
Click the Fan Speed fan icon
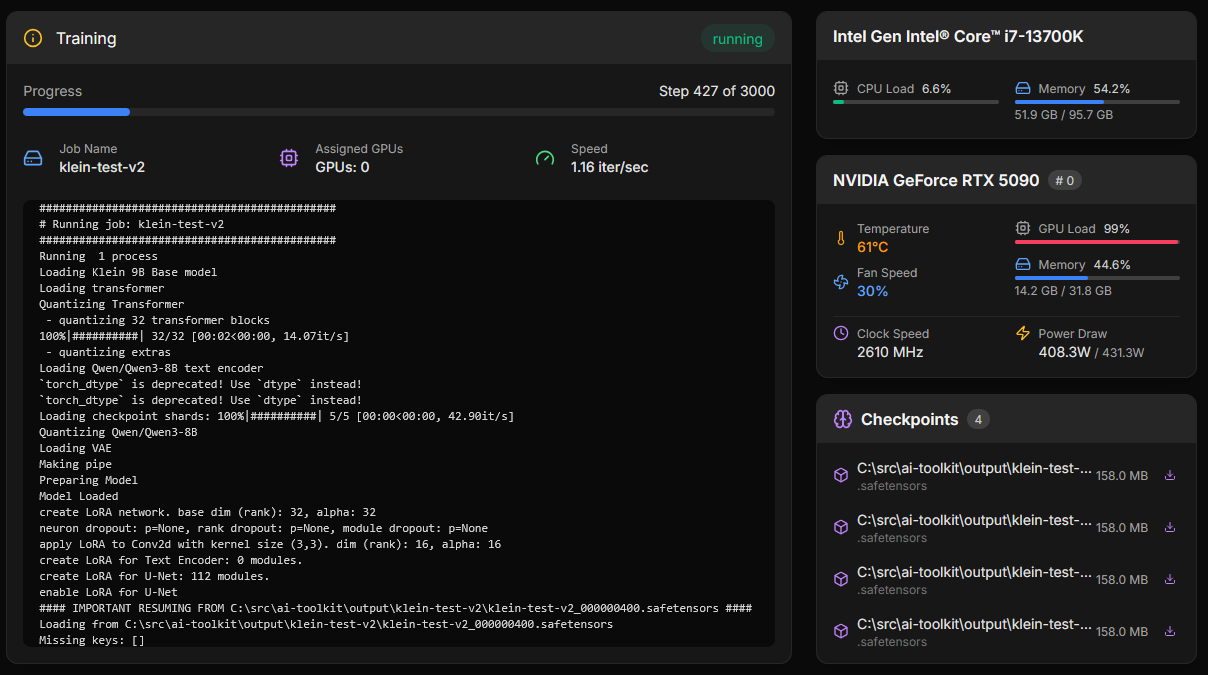click(840, 282)
